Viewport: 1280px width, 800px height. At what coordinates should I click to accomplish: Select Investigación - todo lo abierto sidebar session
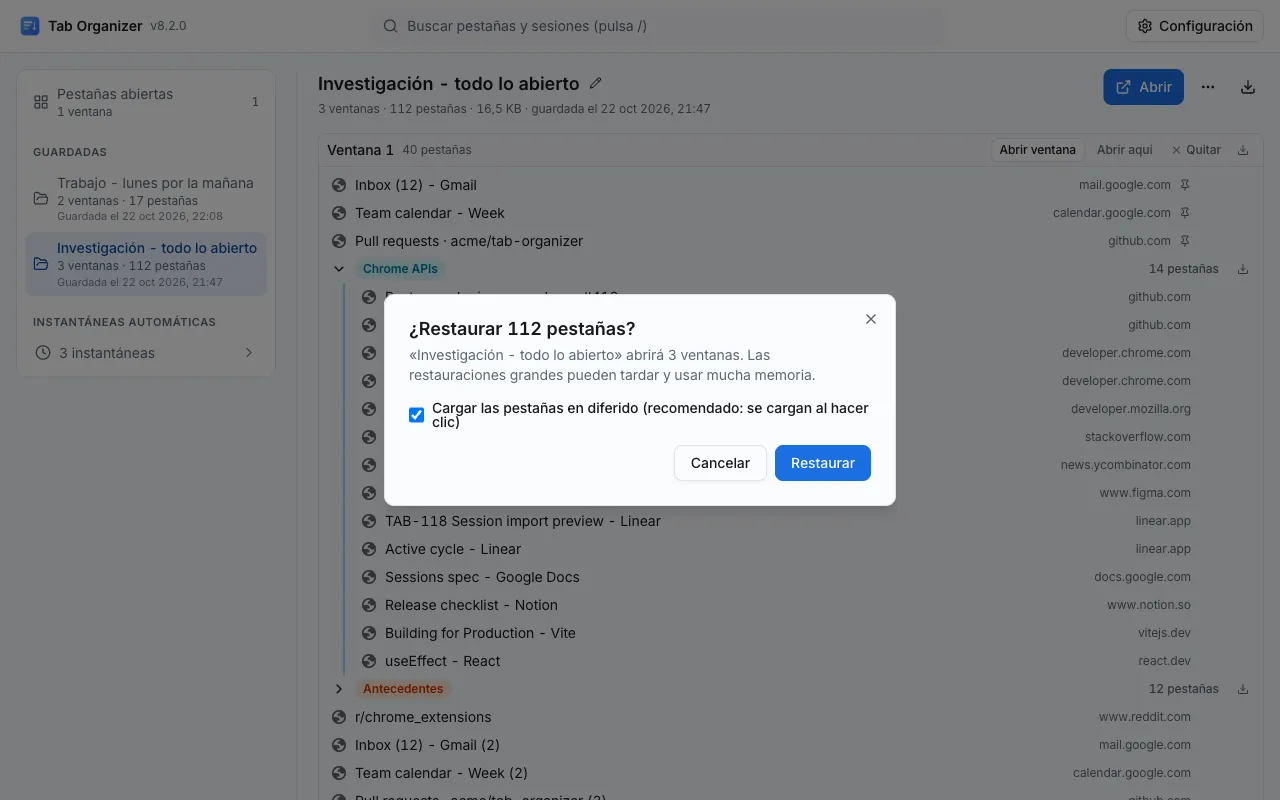(x=146, y=265)
